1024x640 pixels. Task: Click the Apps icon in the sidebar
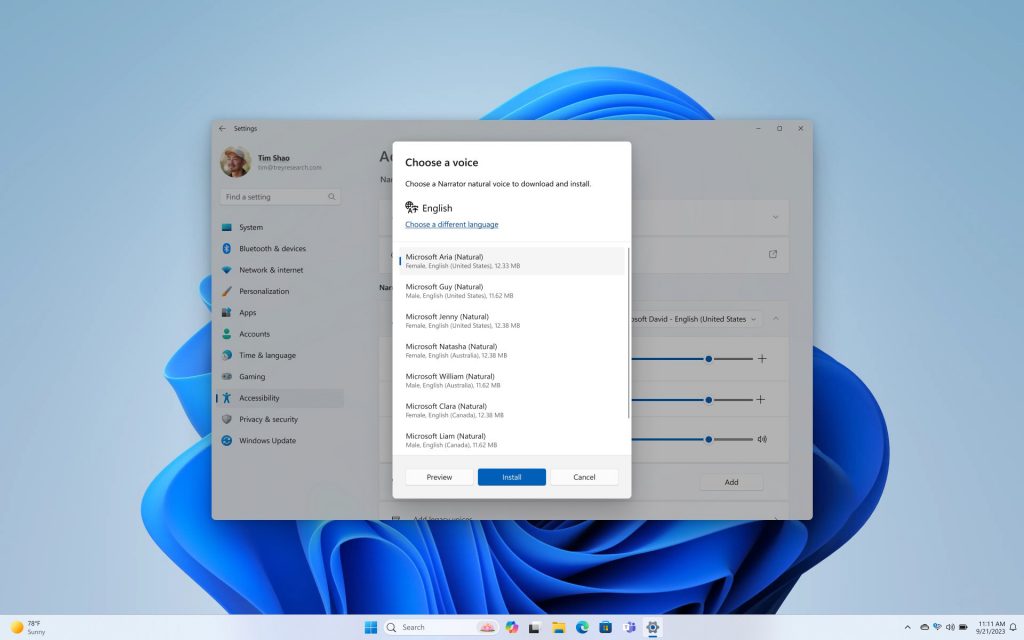(230, 312)
